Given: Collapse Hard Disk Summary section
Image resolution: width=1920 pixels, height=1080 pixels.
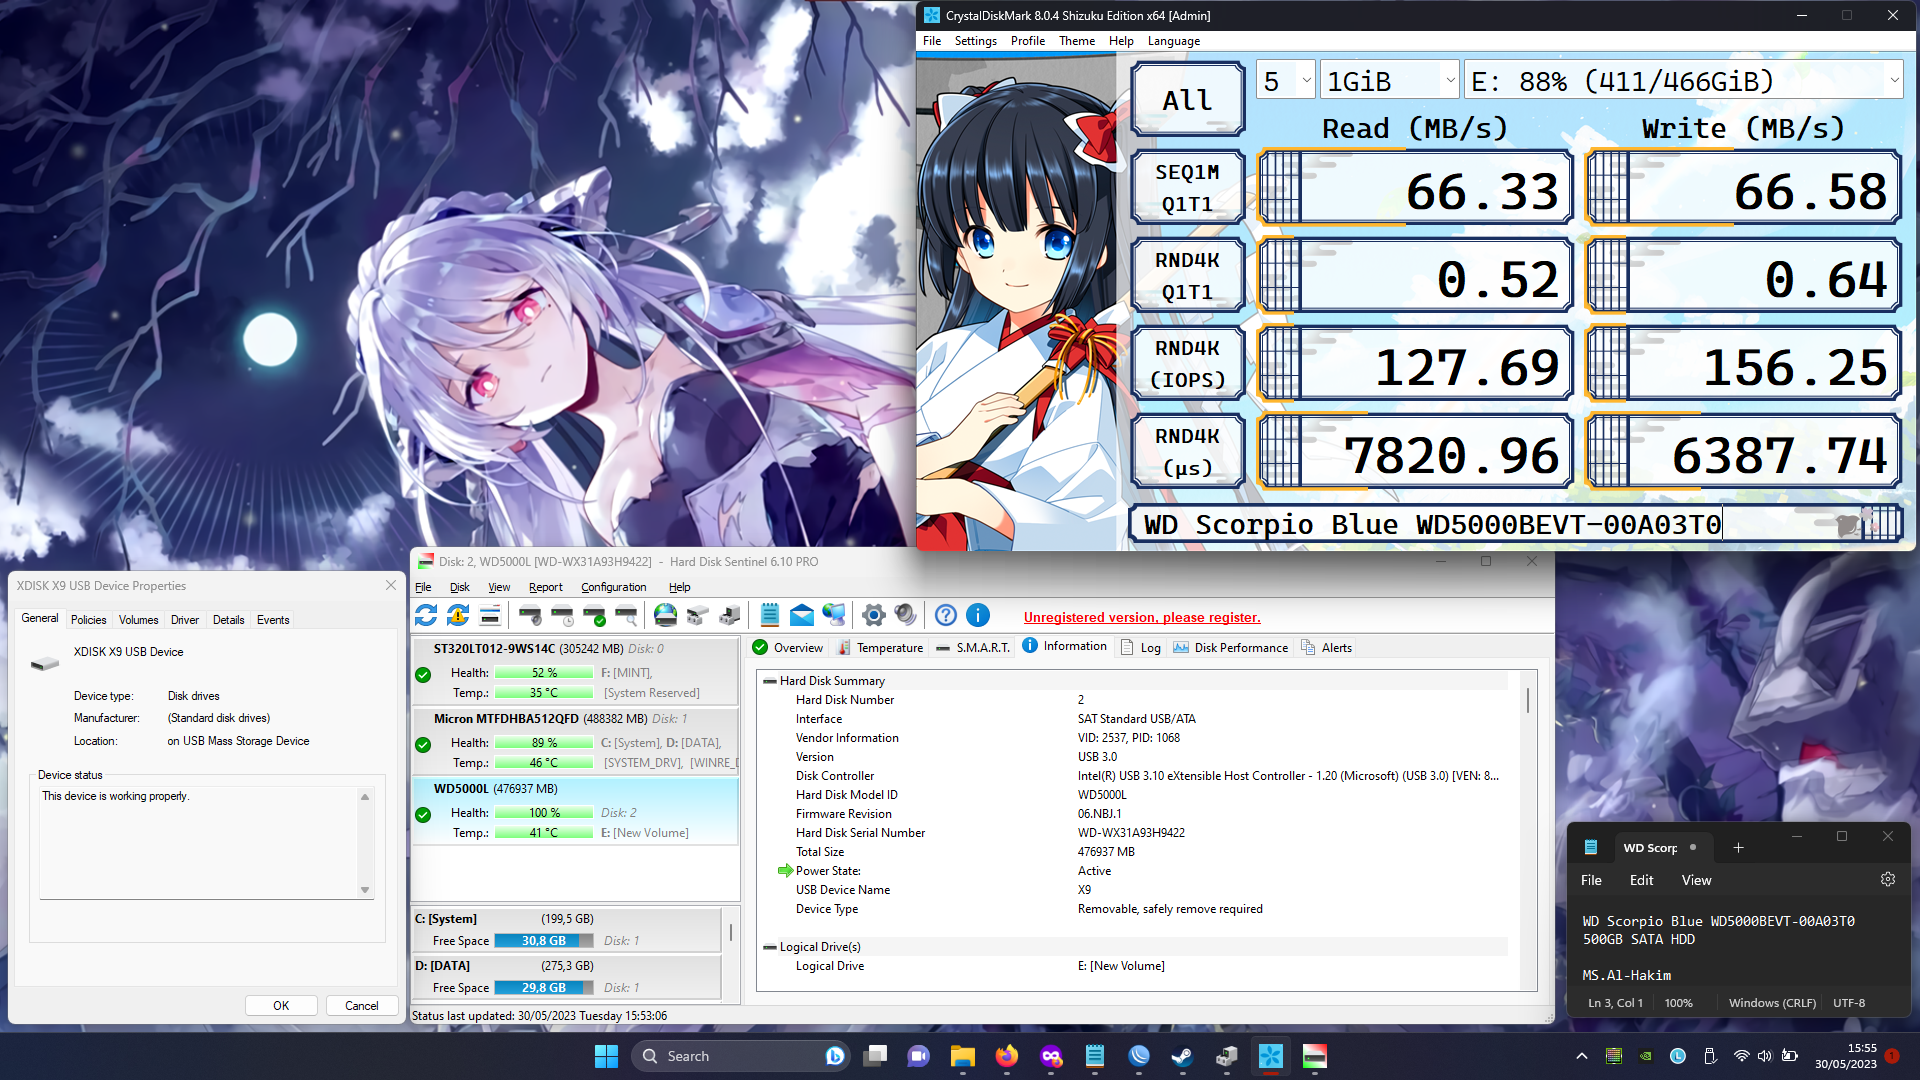Looking at the screenshot, I should [x=770, y=681].
